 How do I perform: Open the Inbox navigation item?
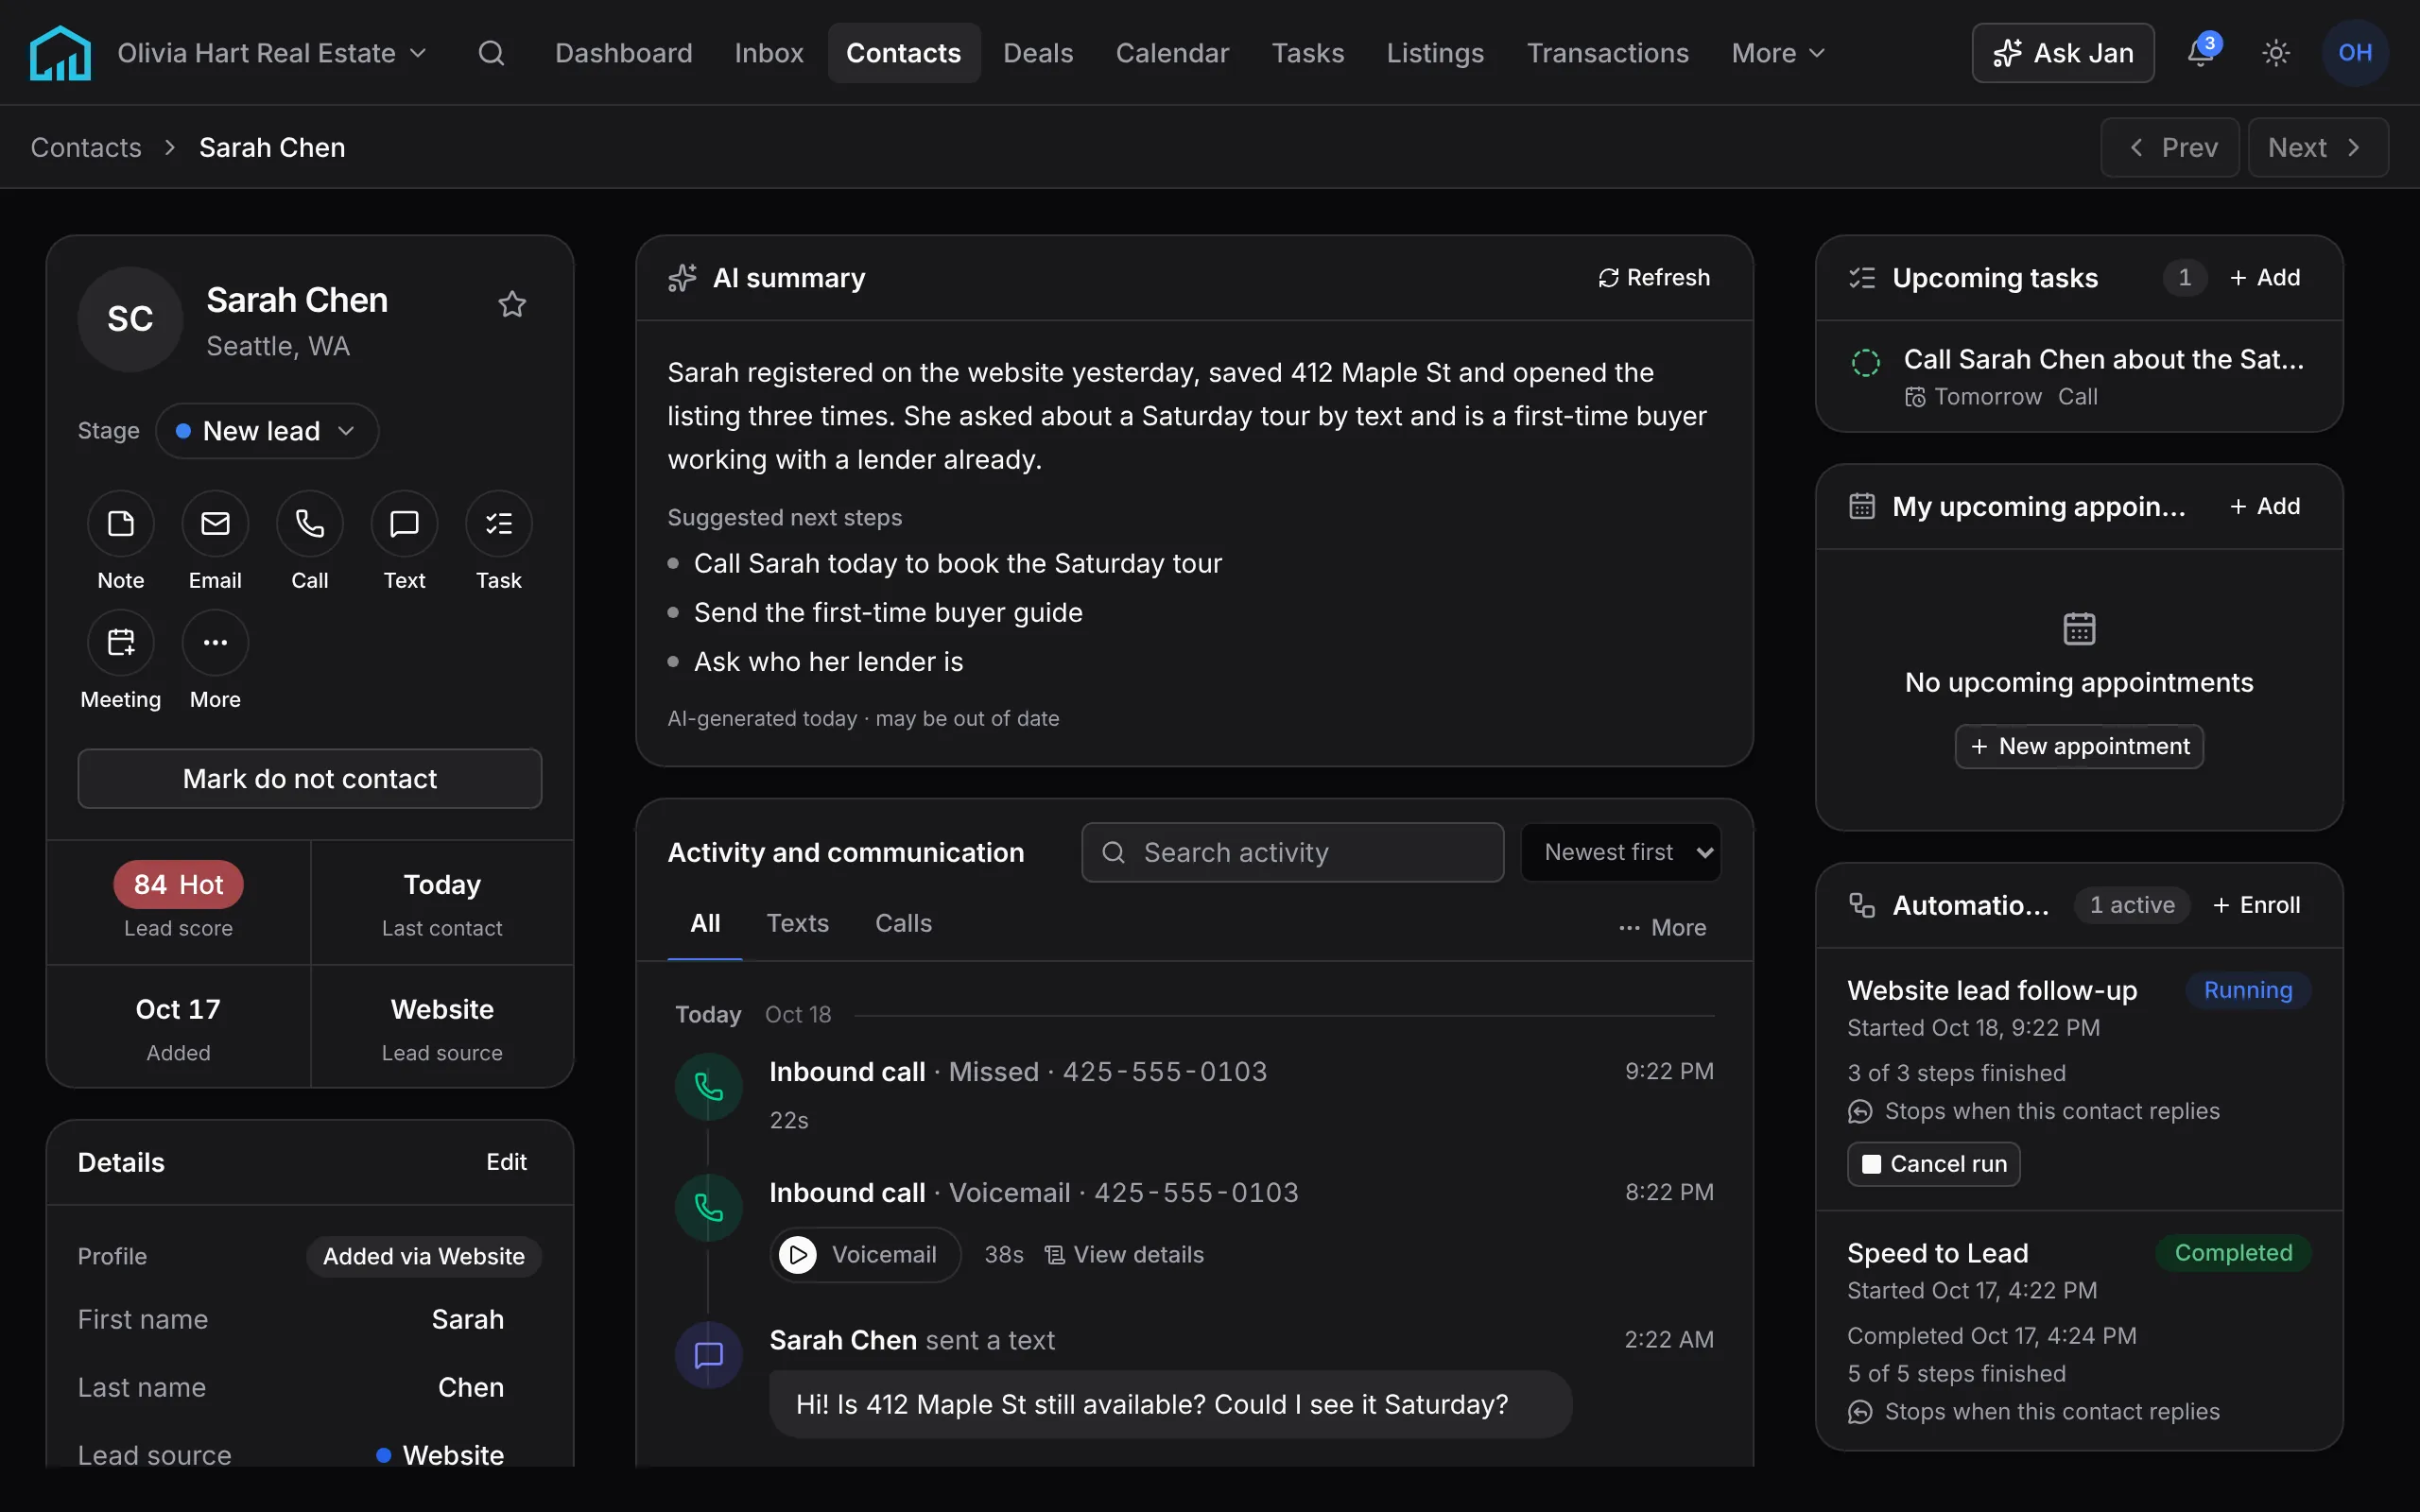tap(768, 53)
